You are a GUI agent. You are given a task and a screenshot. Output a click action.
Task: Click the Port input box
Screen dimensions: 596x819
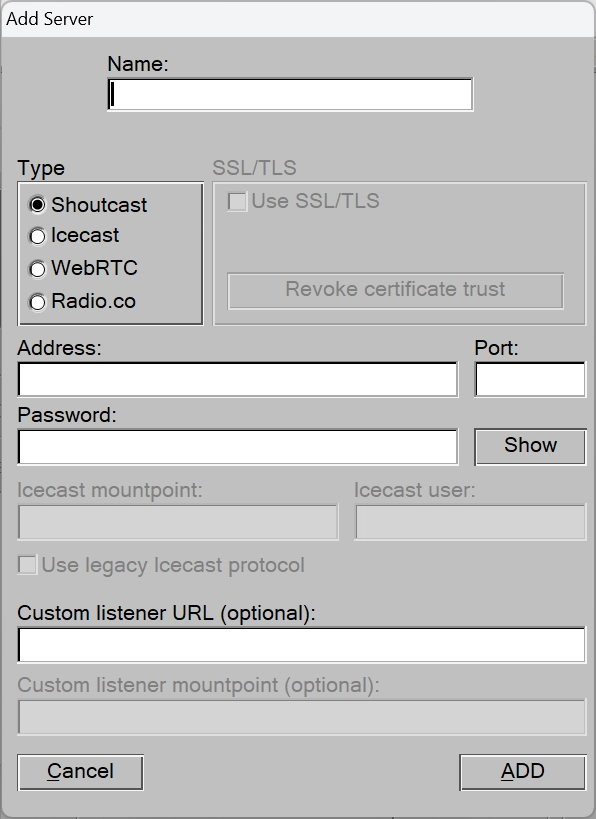pyautogui.click(x=530, y=379)
